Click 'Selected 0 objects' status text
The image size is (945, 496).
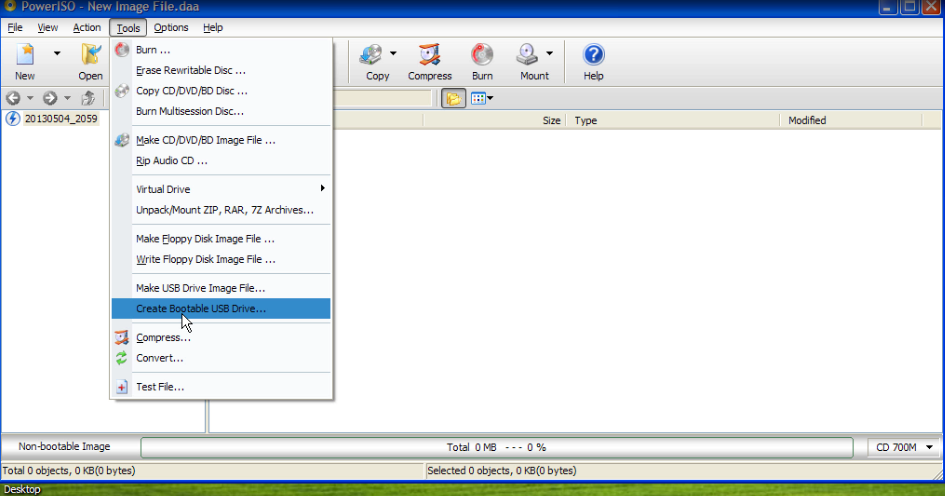(x=501, y=471)
